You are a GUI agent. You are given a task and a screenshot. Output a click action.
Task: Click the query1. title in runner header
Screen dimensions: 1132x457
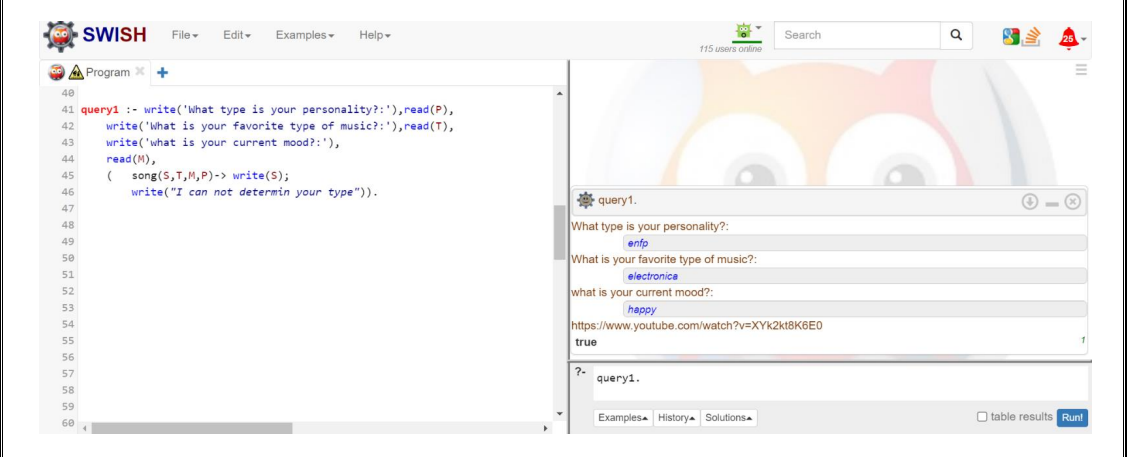[x=617, y=201]
